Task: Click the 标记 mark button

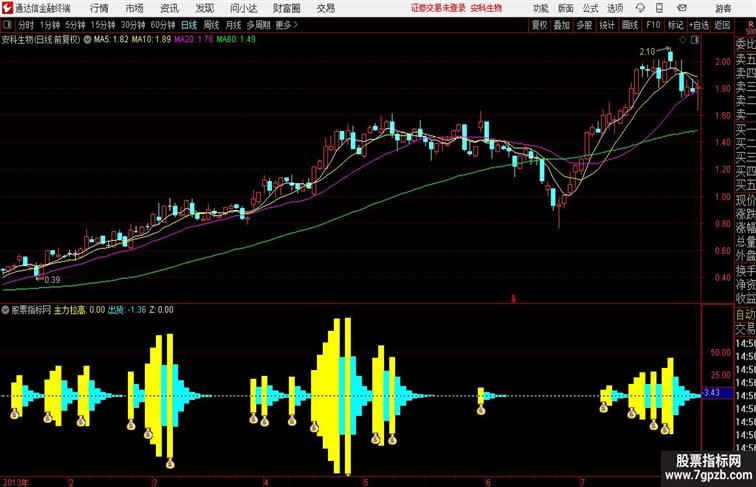Action: click(675, 25)
